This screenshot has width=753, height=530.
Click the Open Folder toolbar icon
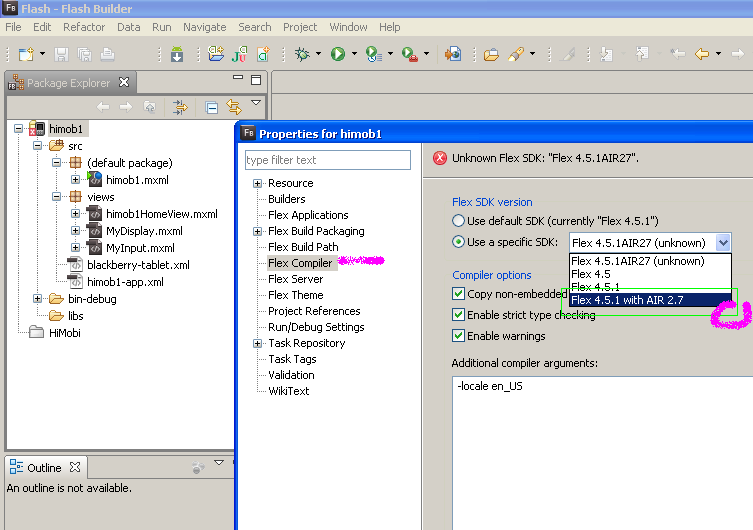pyautogui.click(x=491, y=54)
